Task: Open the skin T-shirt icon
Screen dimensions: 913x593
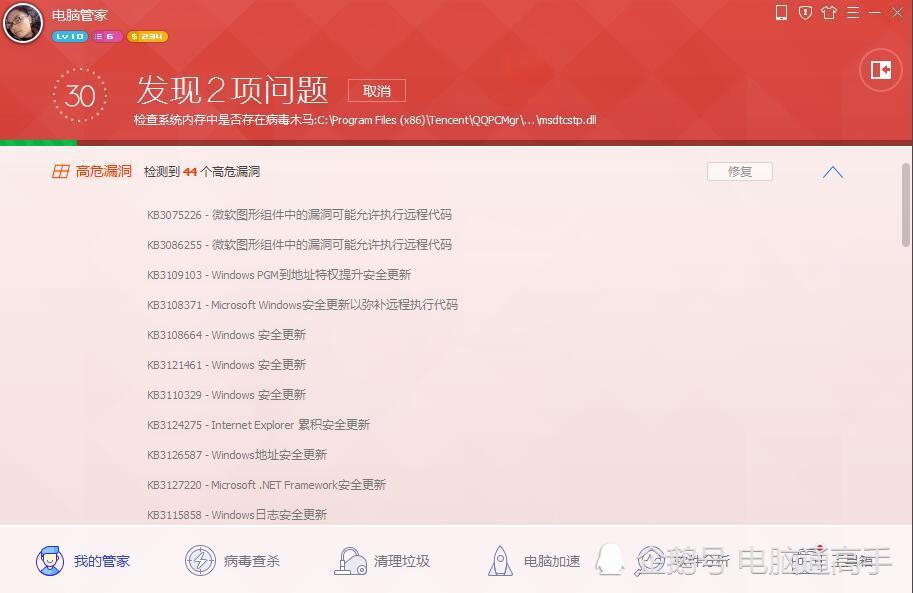Action: pyautogui.click(x=829, y=12)
